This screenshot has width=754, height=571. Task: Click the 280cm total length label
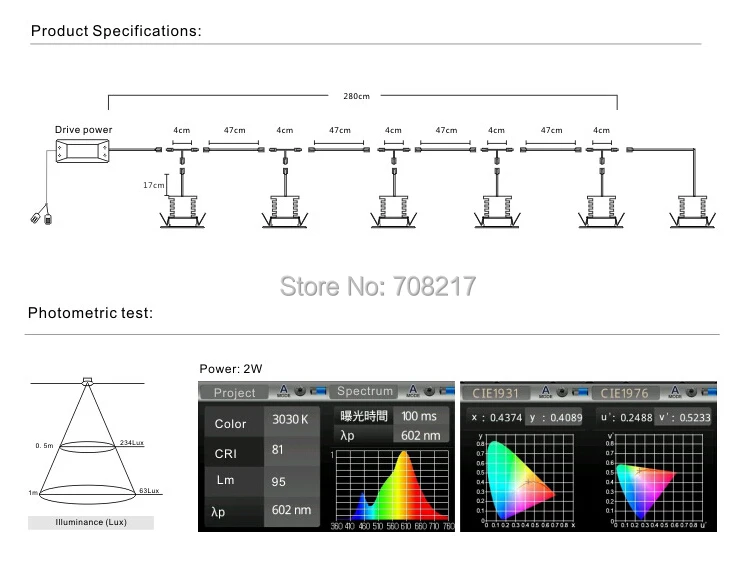[x=356, y=96]
